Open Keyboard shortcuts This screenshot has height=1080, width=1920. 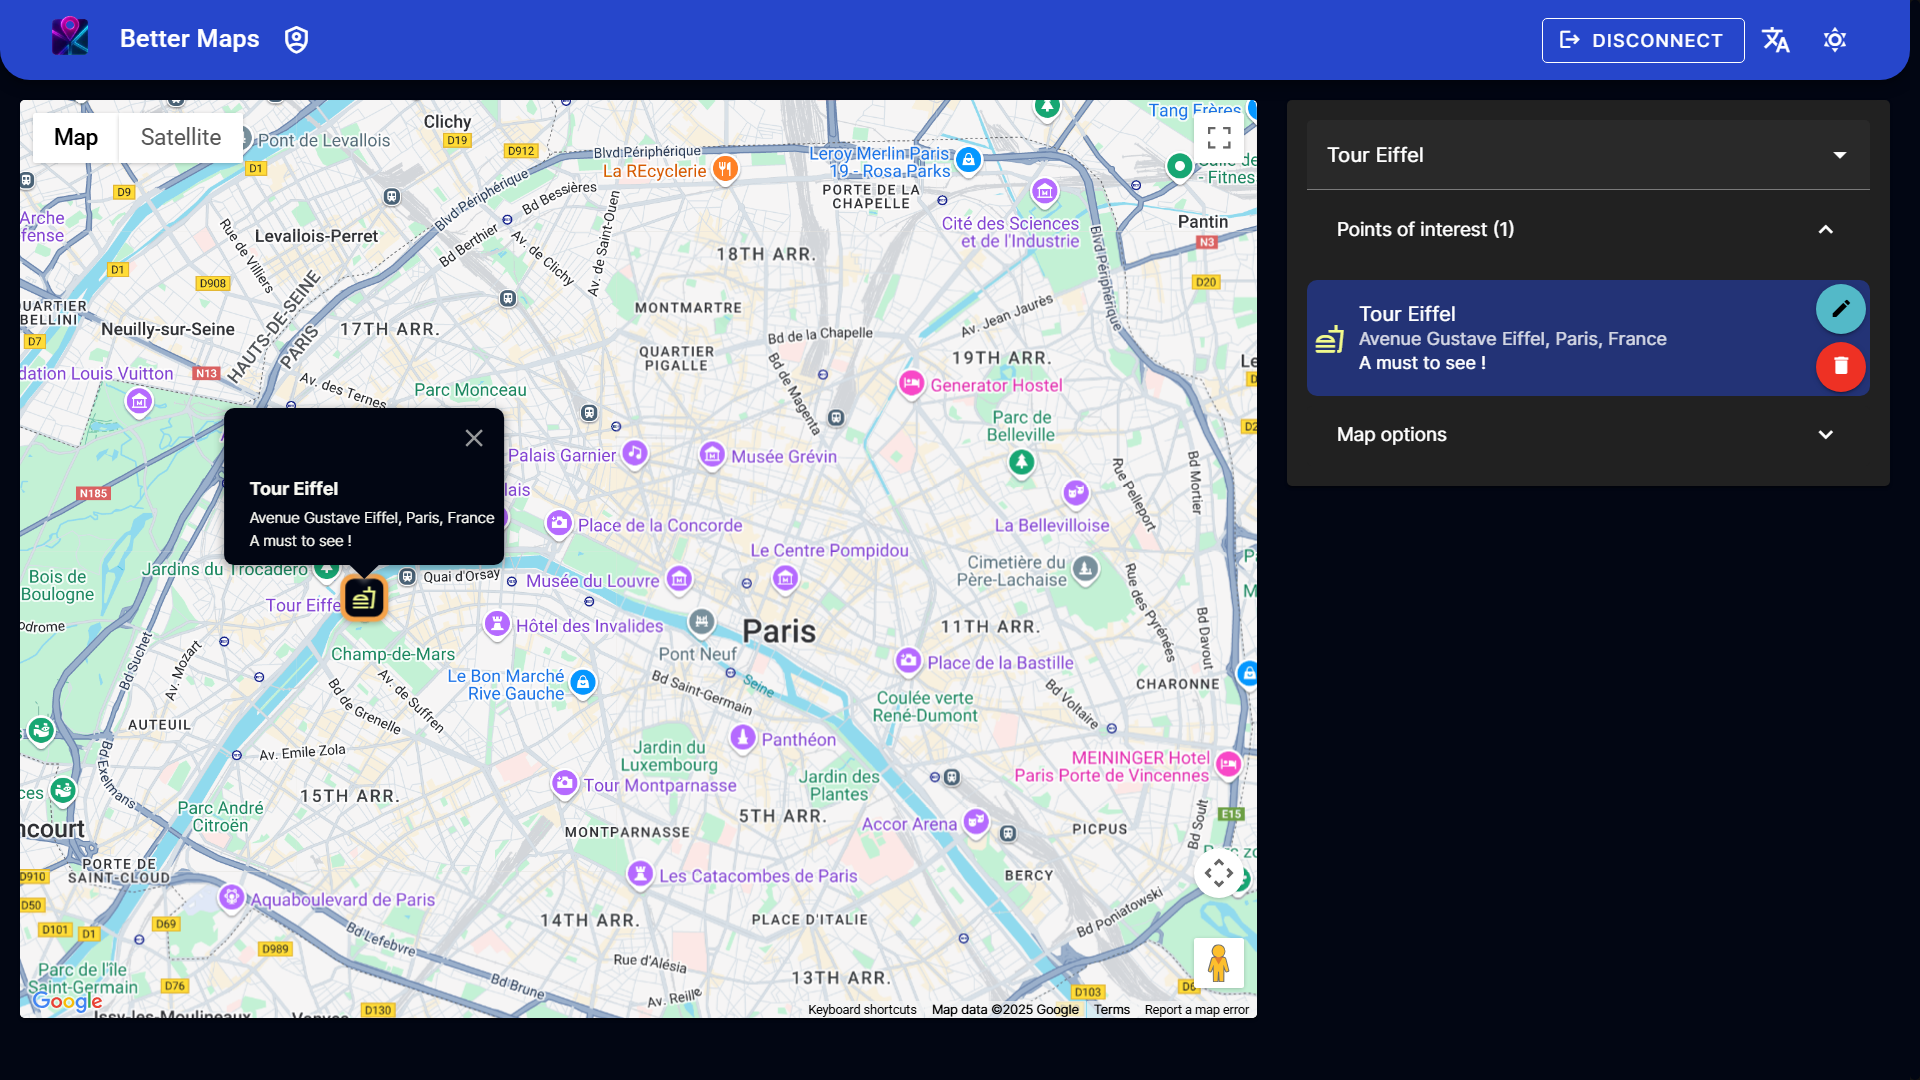[862, 1010]
